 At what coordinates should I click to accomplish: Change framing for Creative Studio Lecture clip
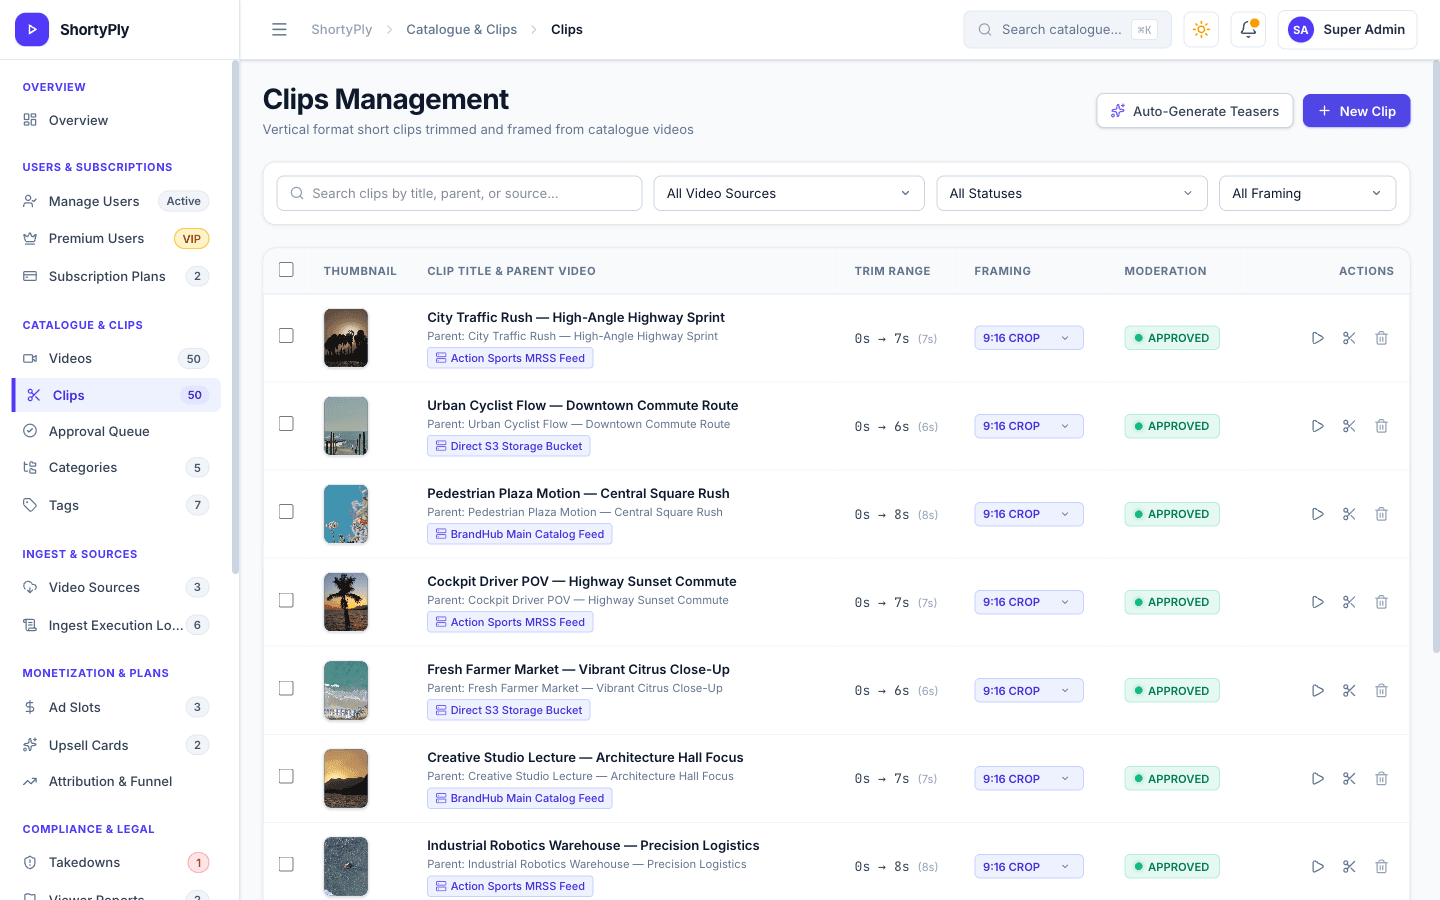1028,778
